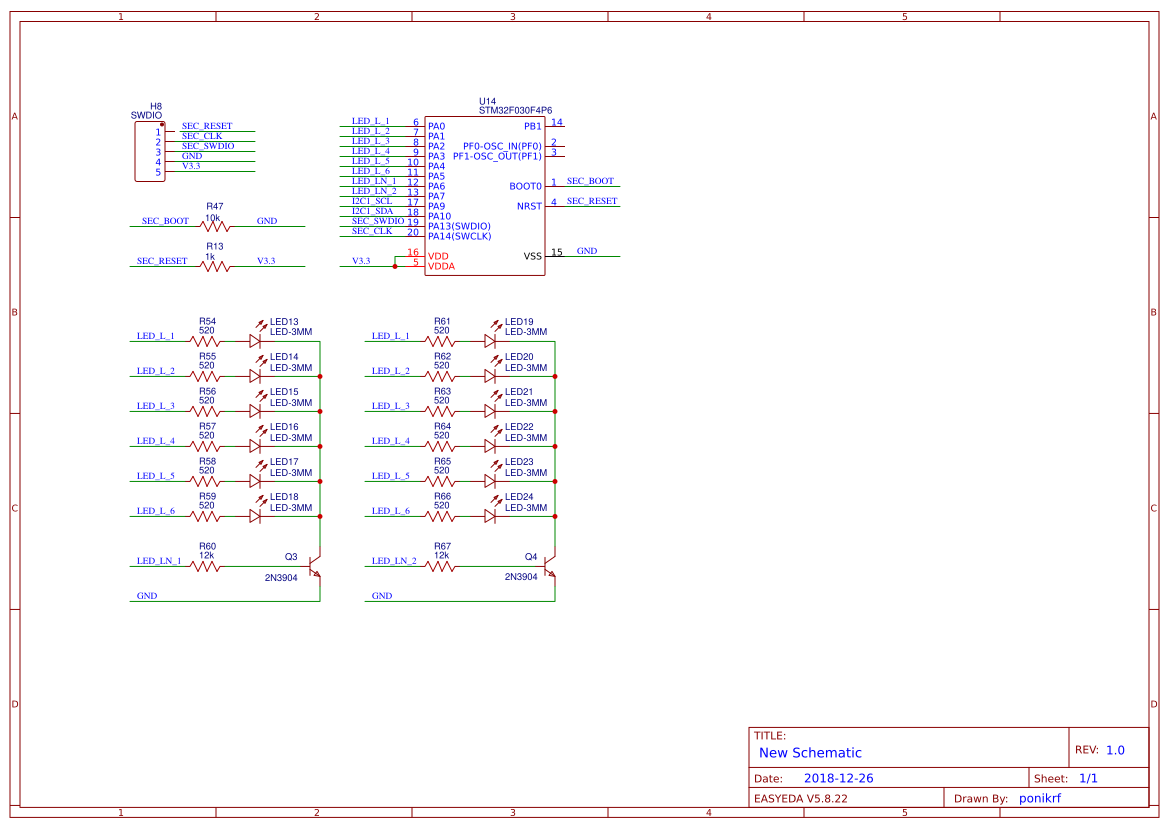Click pin PA13(SWDIO) on the microcontroller
Screen dimensions: 1169x828
460,225
